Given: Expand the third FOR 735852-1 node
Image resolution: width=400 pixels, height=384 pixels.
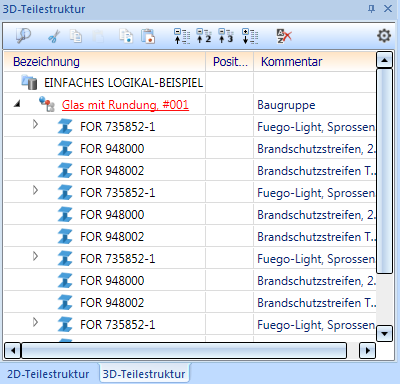Looking at the screenshot, I should [35, 257].
